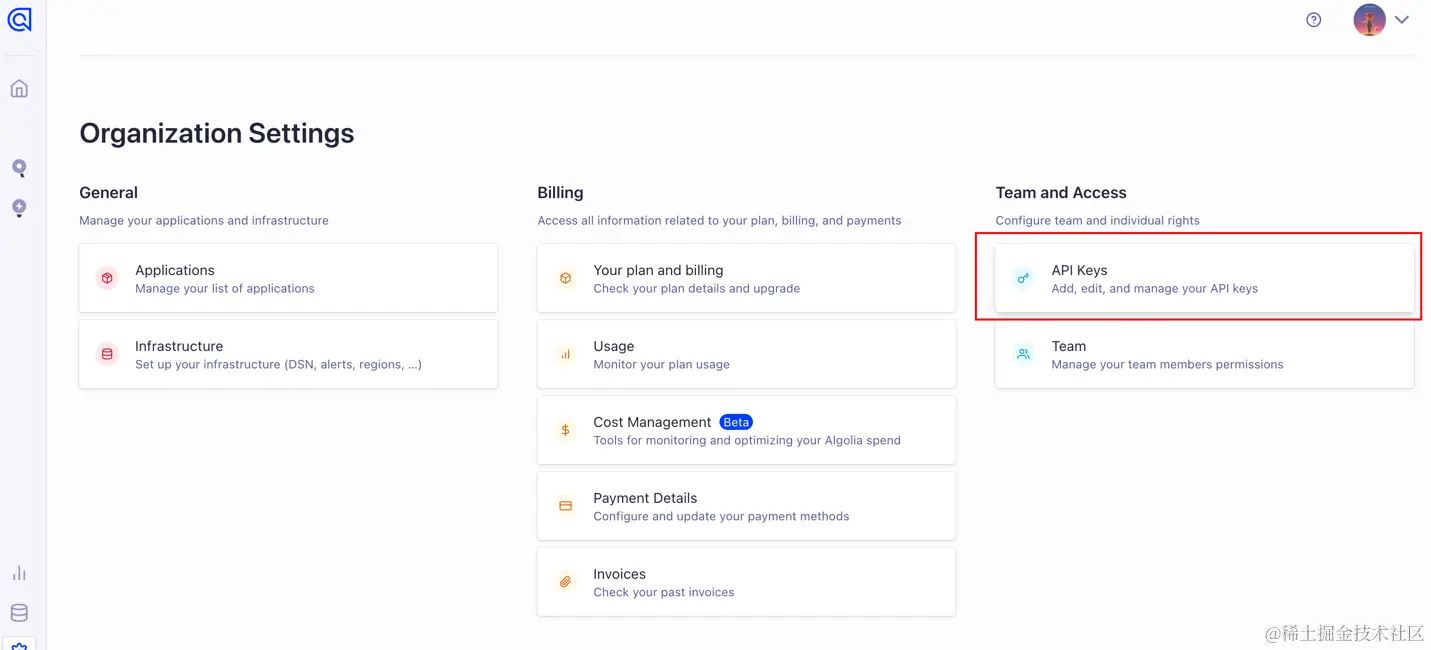Open the database Data Sources sidebar icon
Screen dimensions: 1431x650
(19, 613)
